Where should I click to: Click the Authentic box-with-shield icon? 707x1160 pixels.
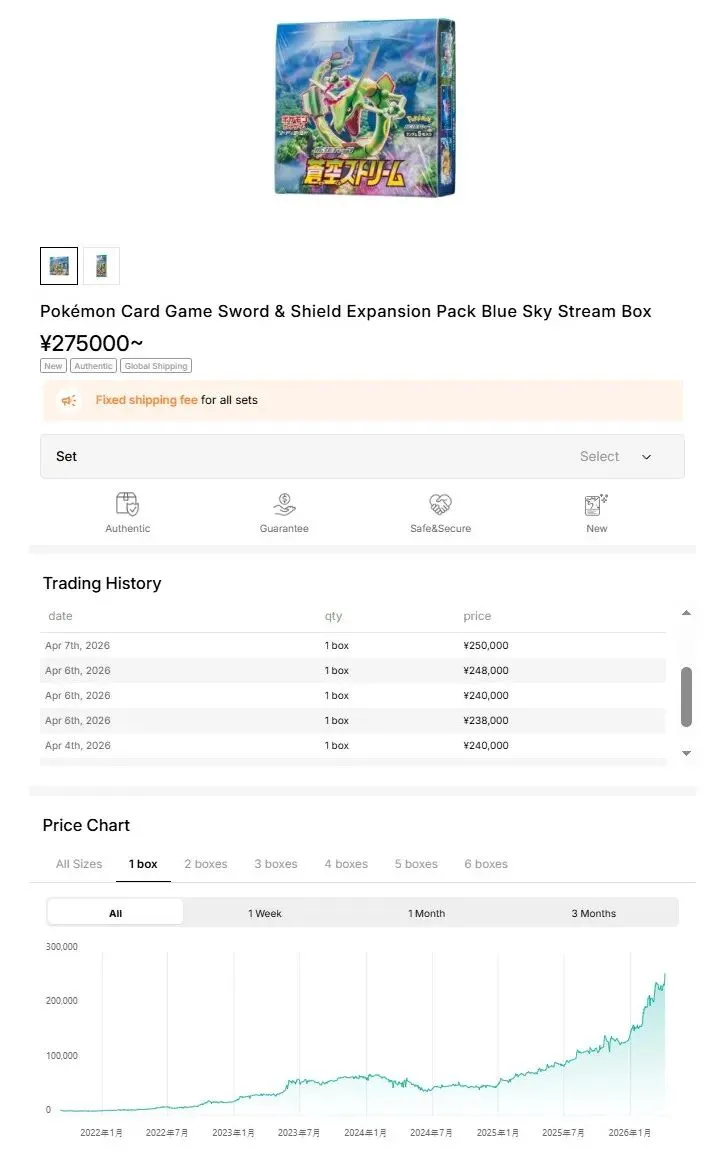[x=127, y=504]
